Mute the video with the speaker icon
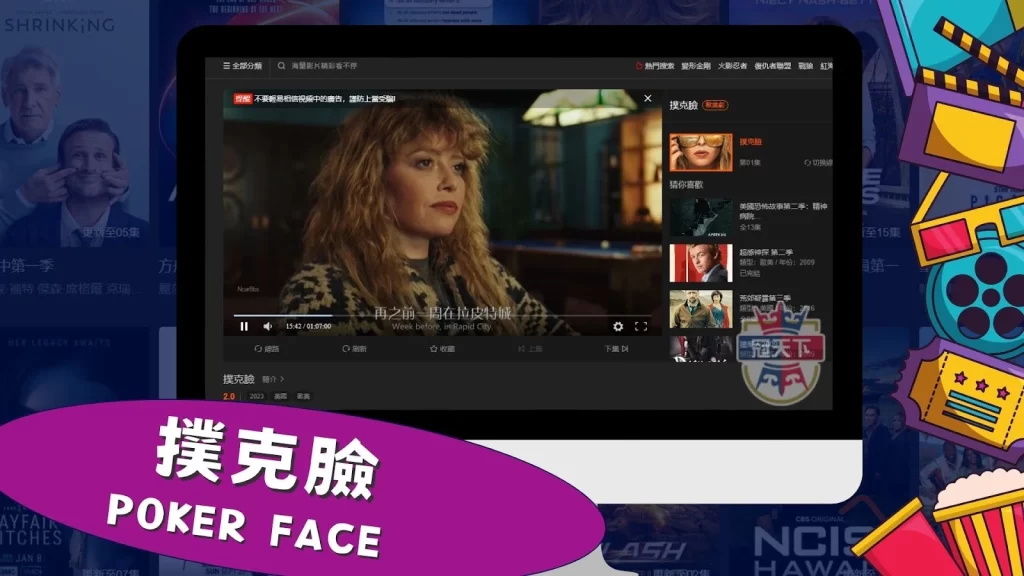 point(267,326)
